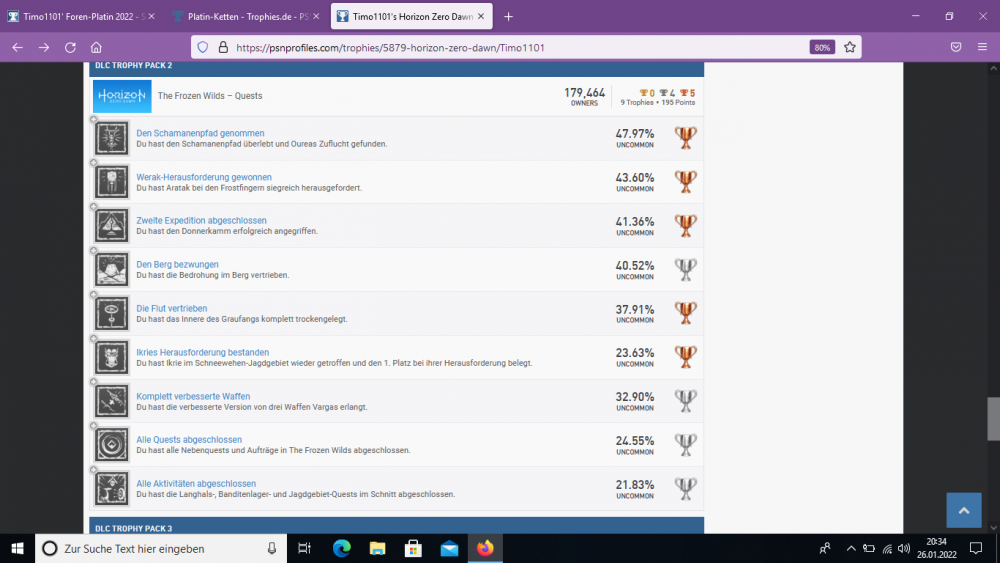Click the psnprofiles URL address field

pos(500,47)
